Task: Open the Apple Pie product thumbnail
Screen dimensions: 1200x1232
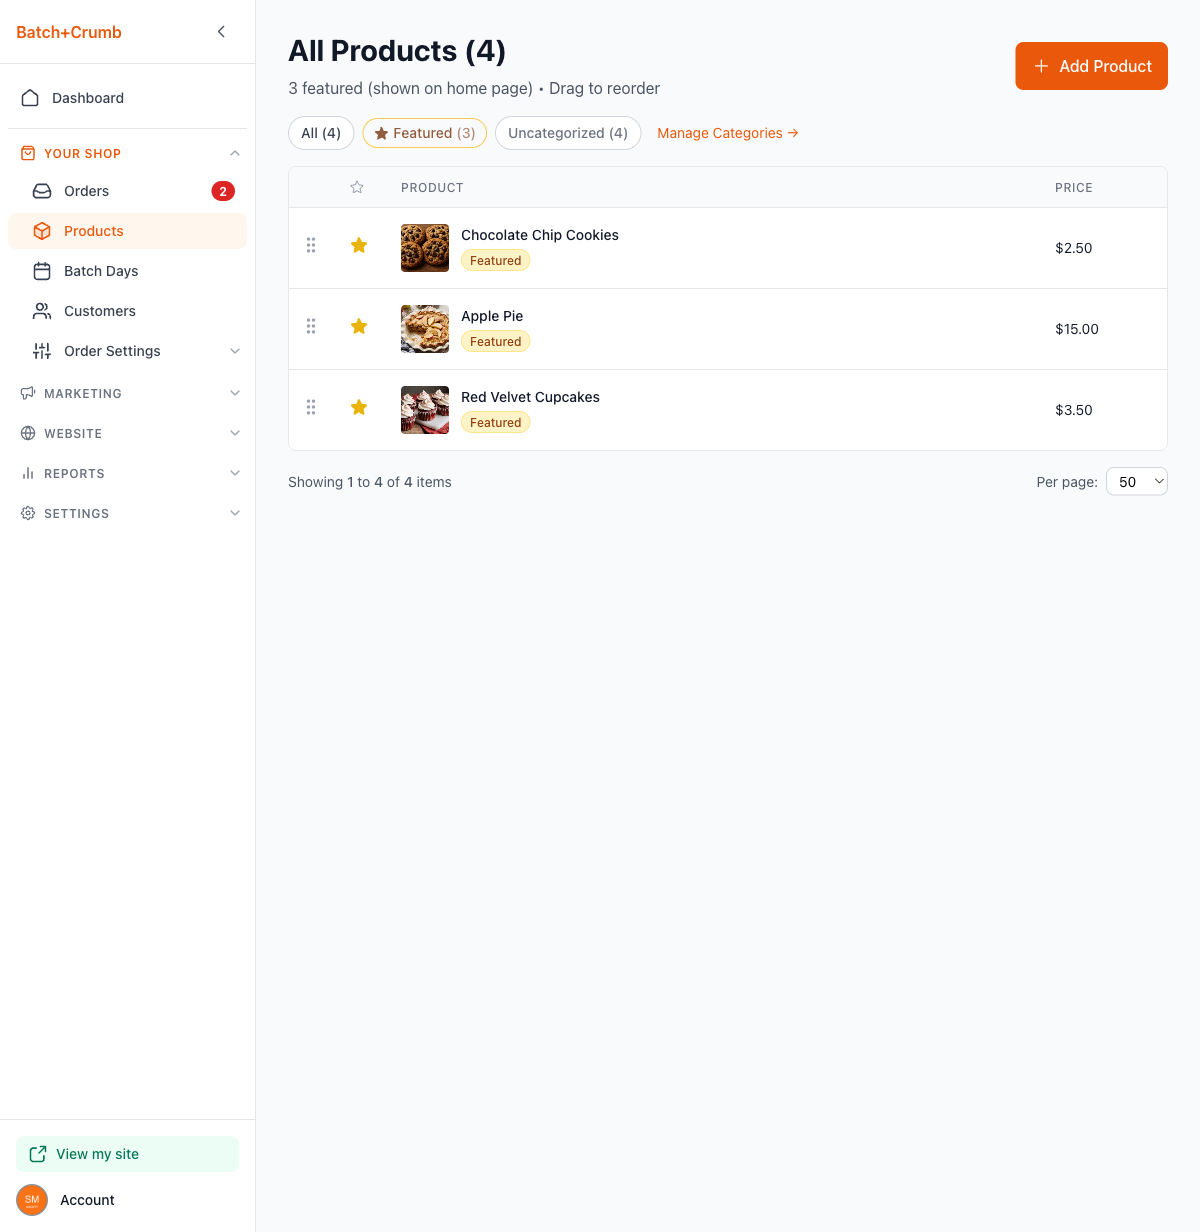Action: tap(424, 328)
